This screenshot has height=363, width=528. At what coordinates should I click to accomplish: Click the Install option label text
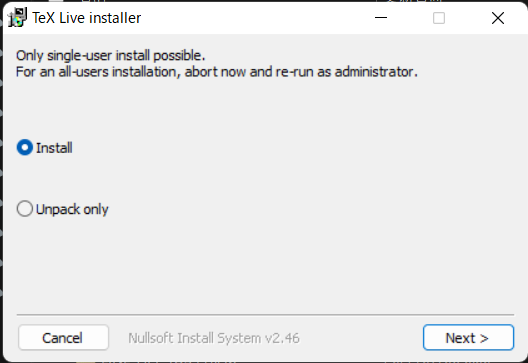coord(54,148)
